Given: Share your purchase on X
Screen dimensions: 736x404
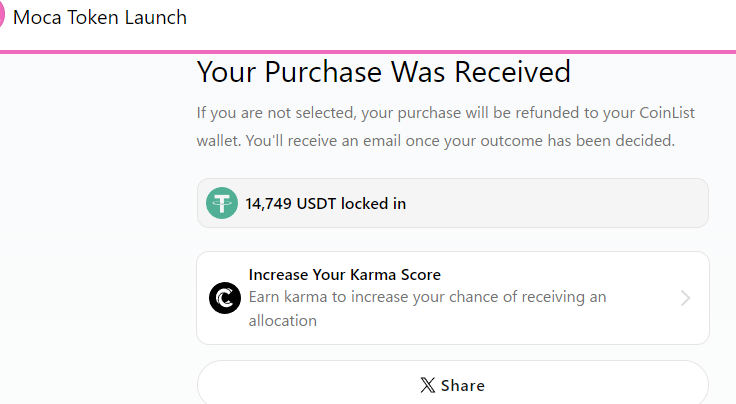Looking at the screenshot, I should pyautogui.click(x=452, y=382).
